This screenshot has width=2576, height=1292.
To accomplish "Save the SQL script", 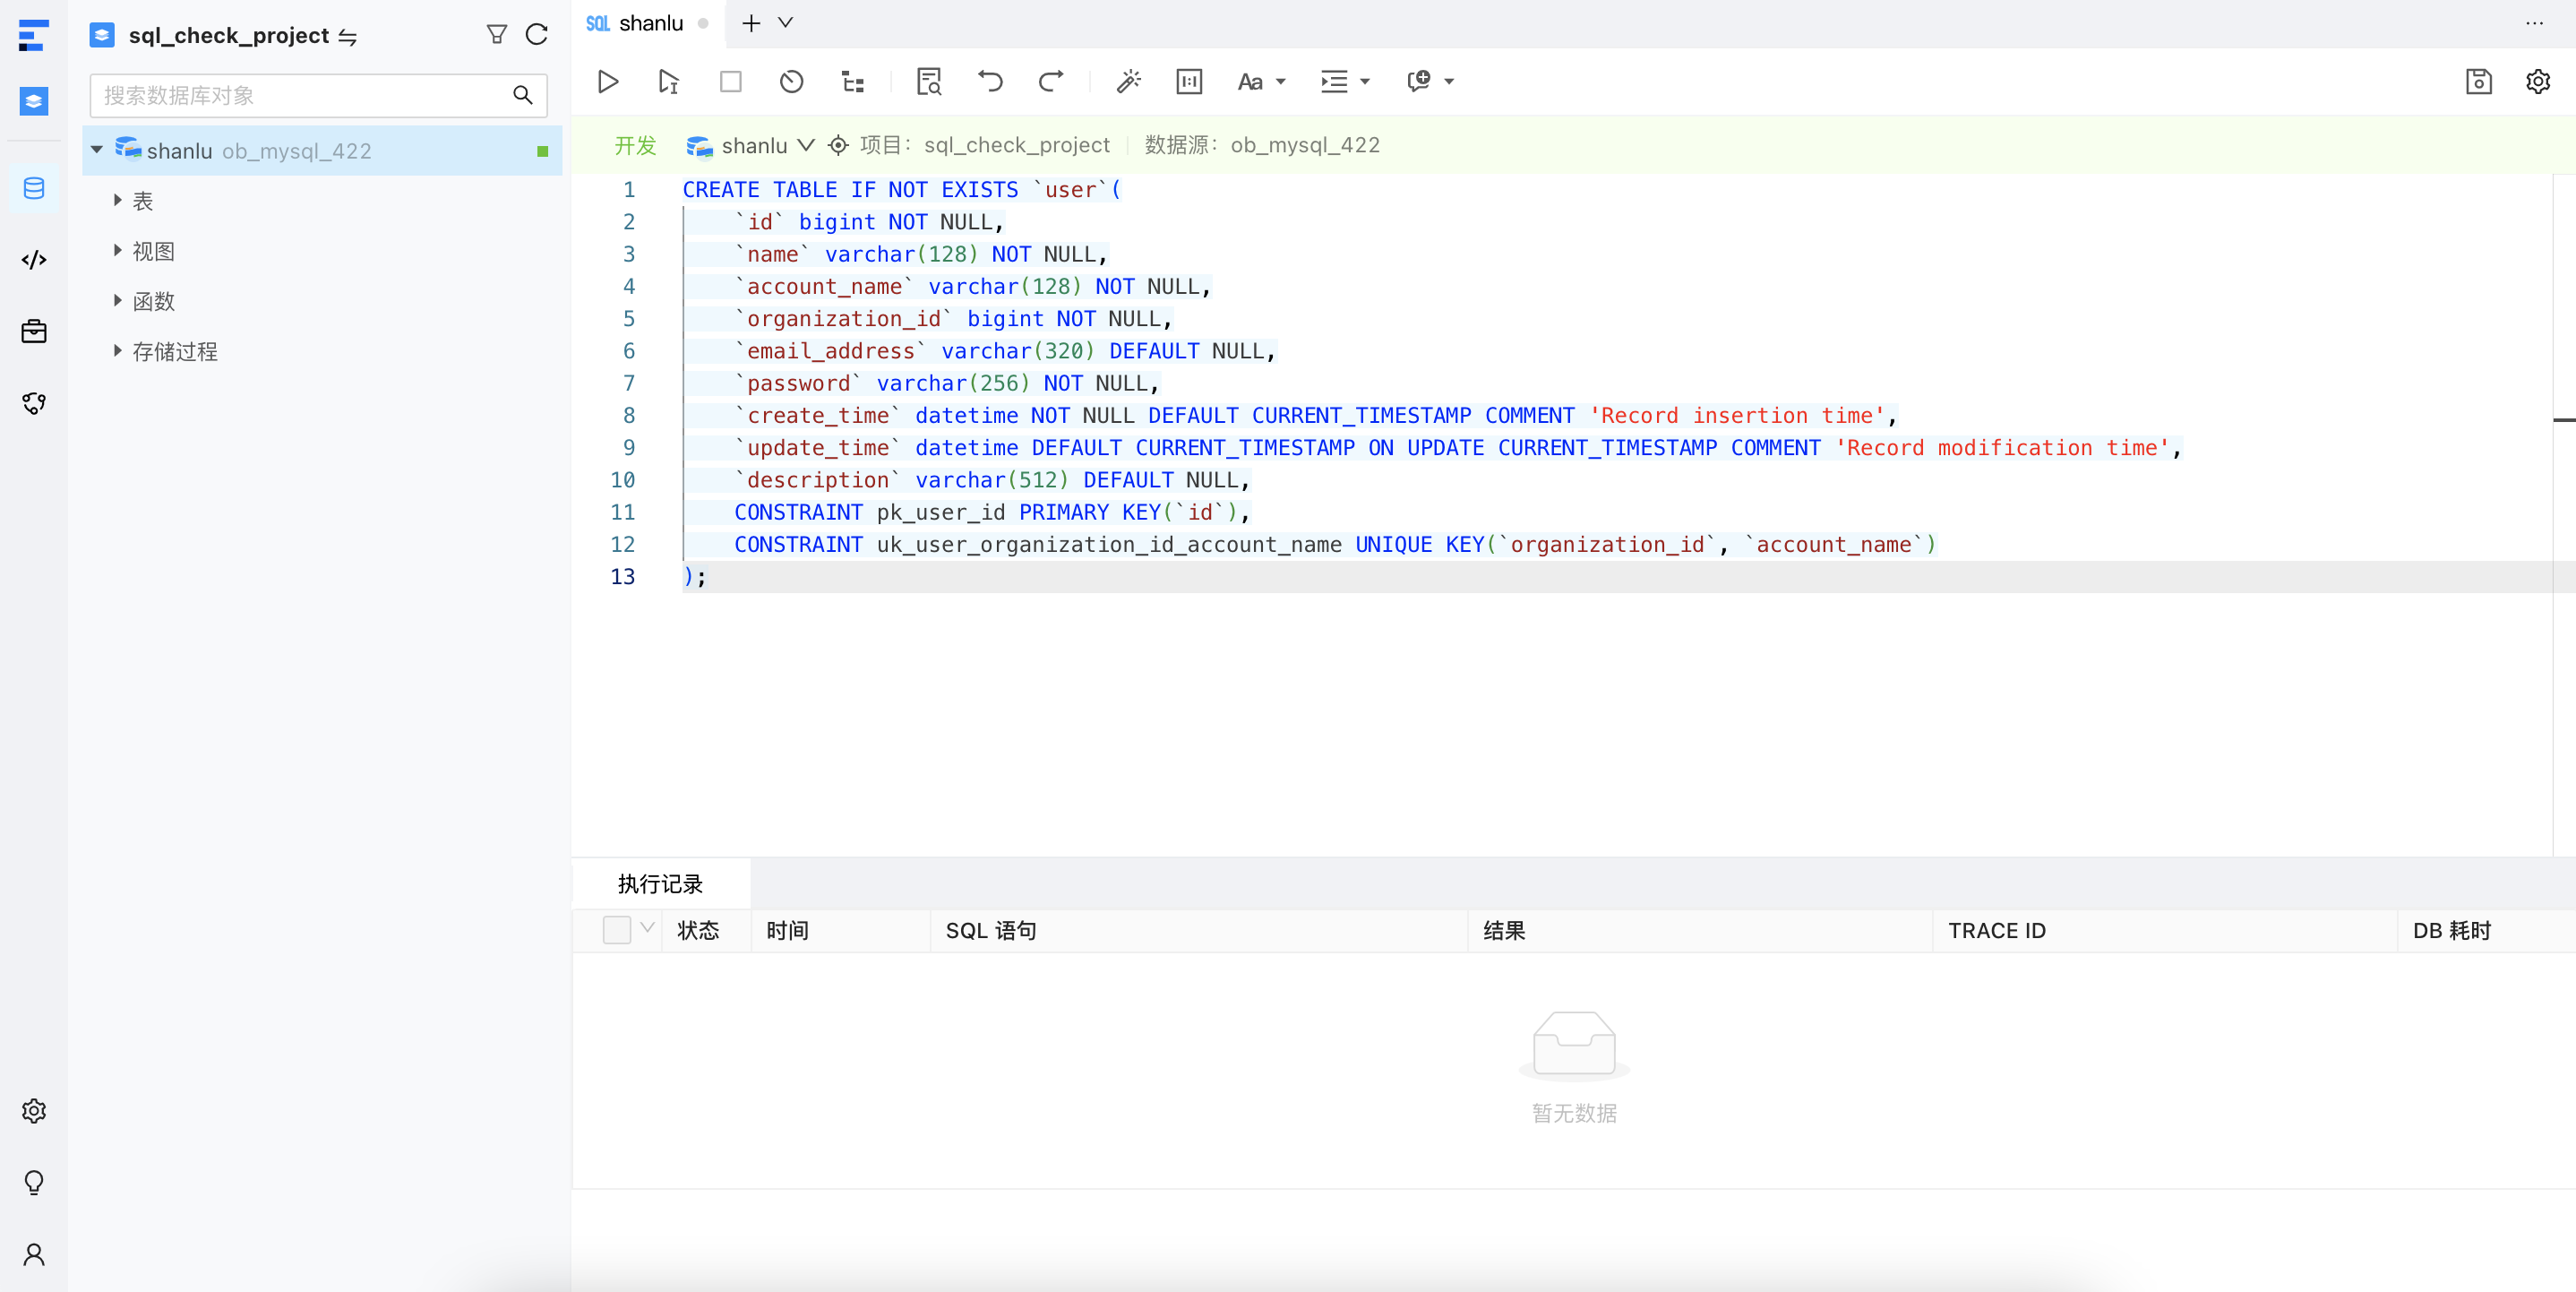I will [x=2478, y=81].
